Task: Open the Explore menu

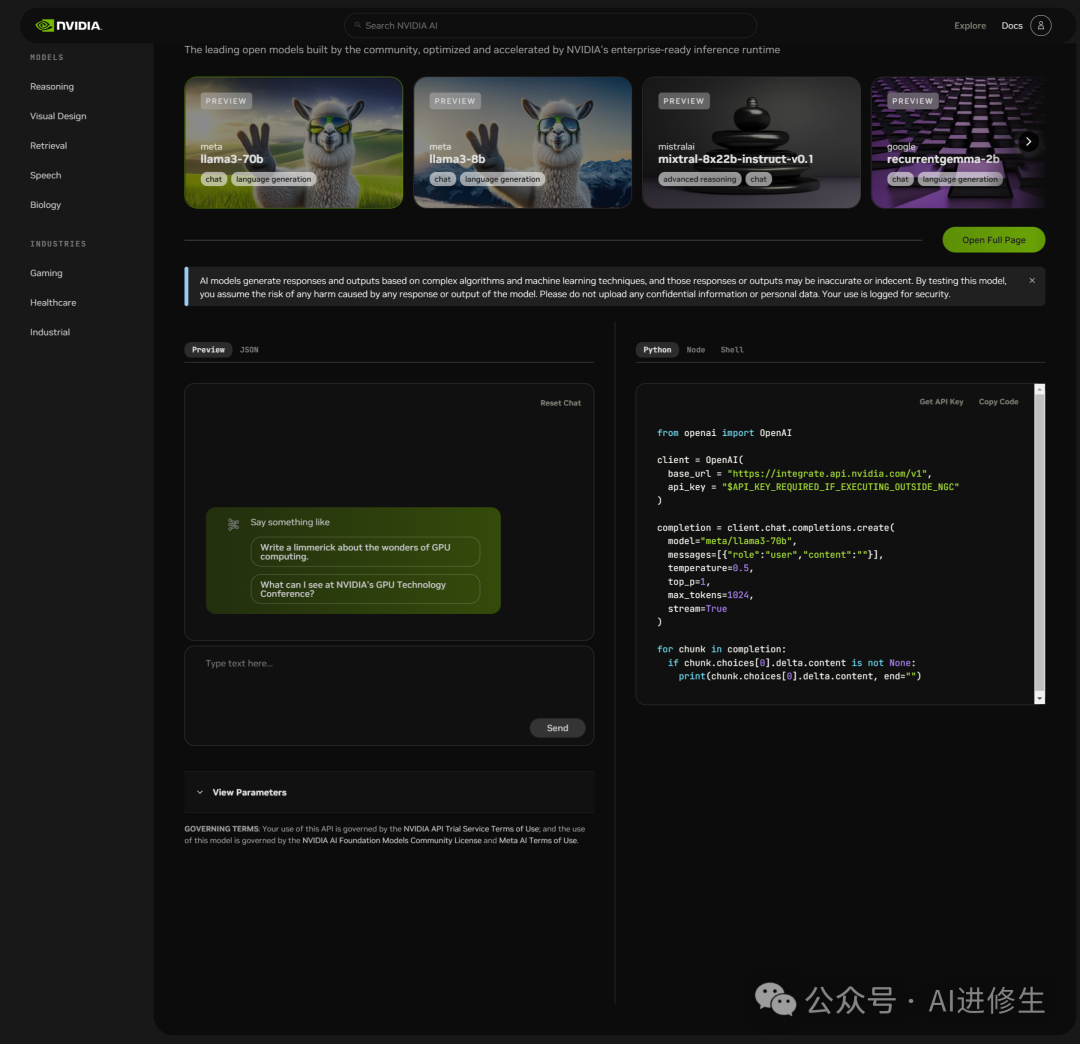Action: click(970, 25)
